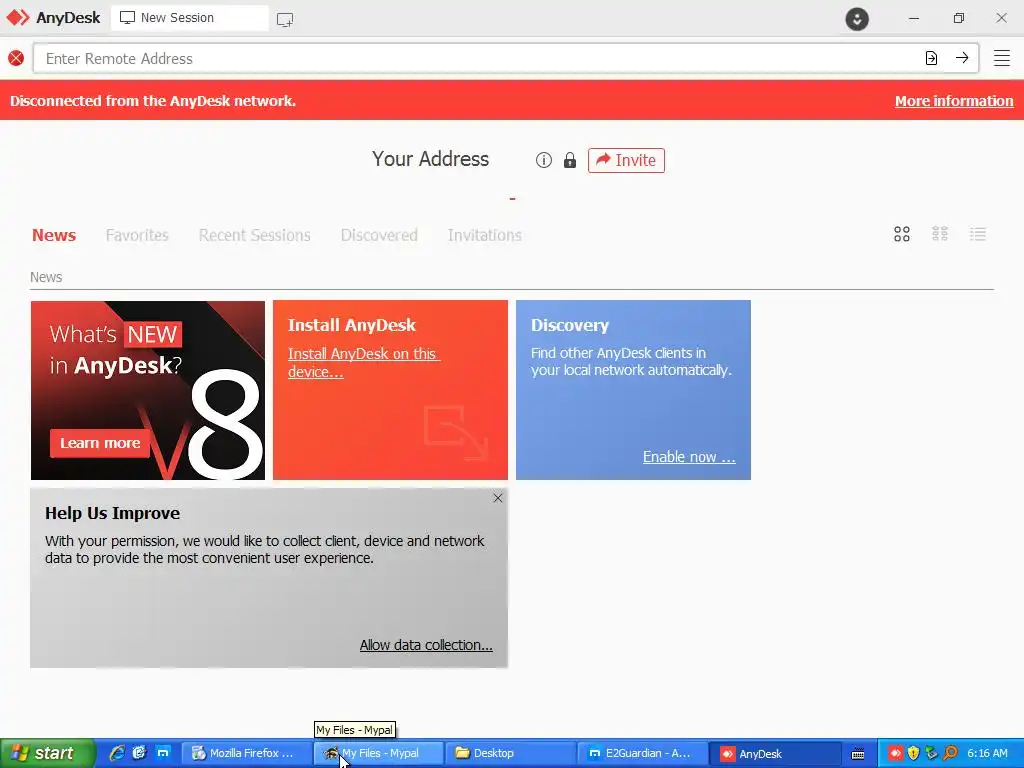Viewport: 1024px width, 768px height.
Task: Click the info icon beside Your Address
Action: click(x=543, y=160)
